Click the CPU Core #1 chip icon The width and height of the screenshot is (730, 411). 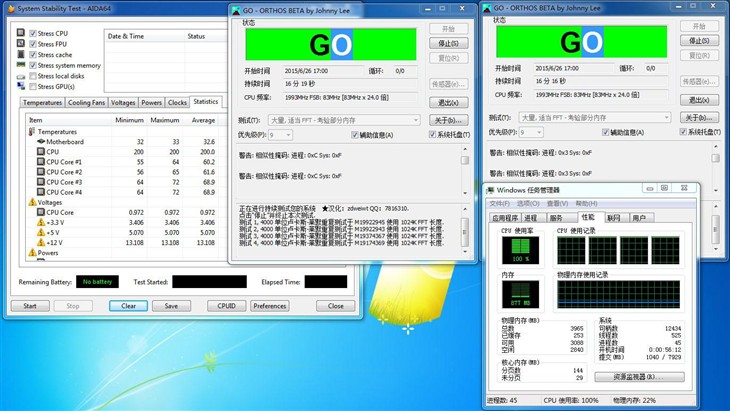pyautogui.click(x=41, y=162)
